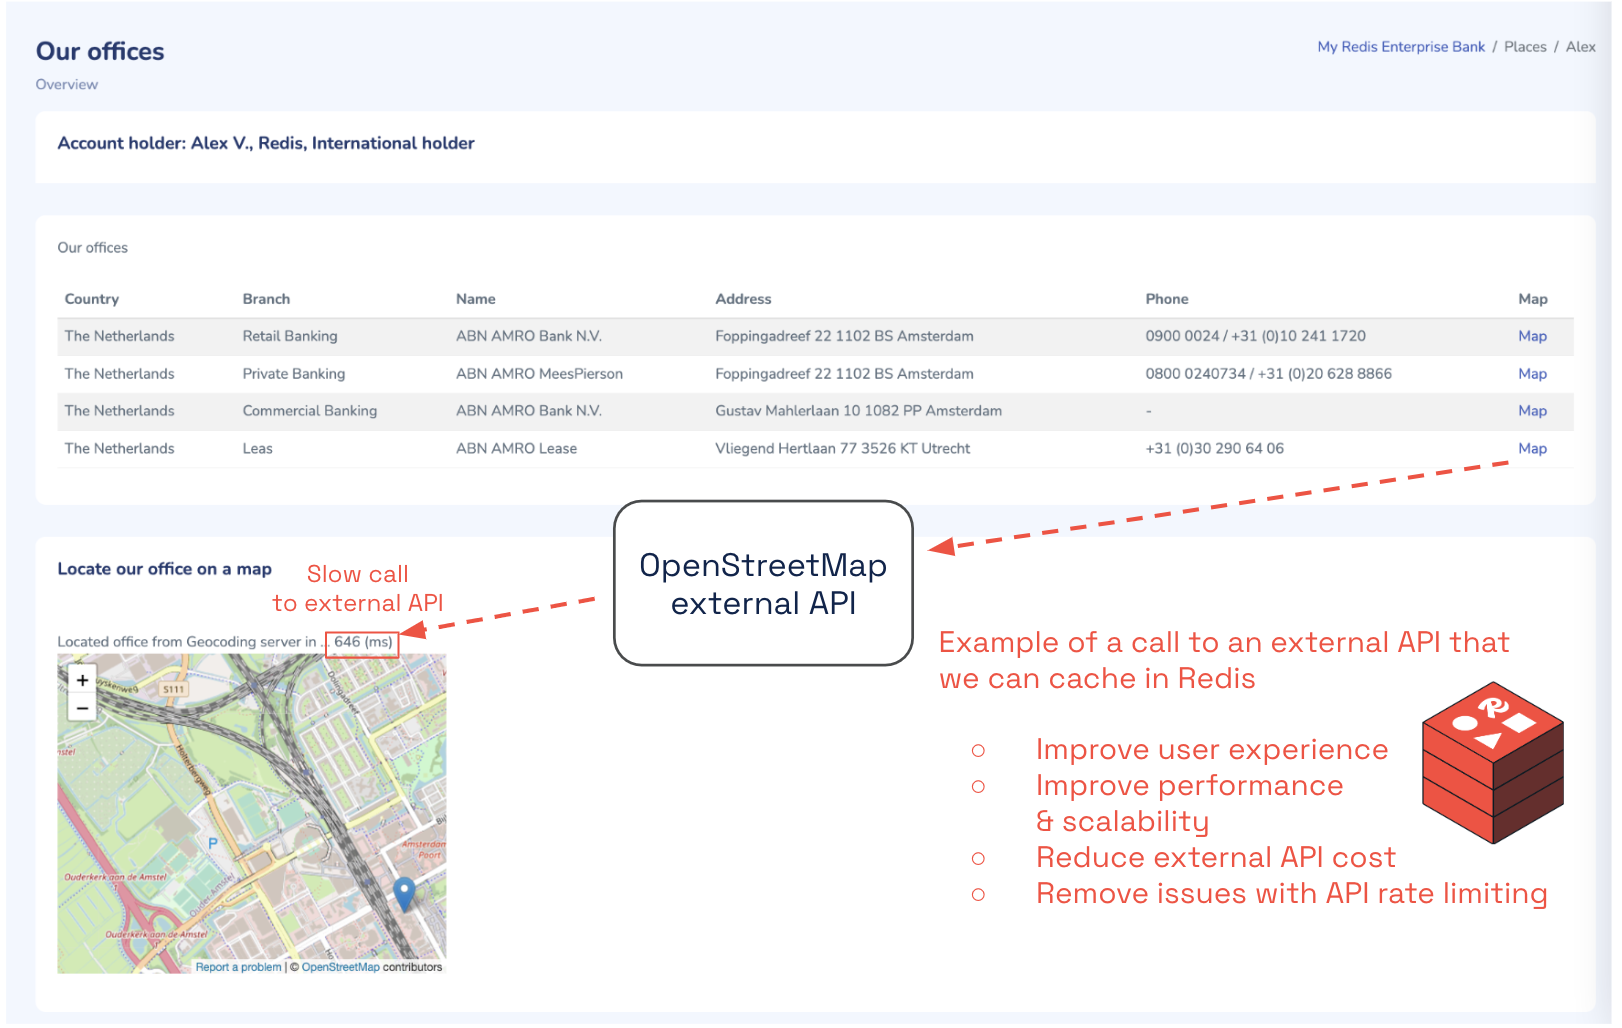The width and height of the screenshot is (1622, 1028).
Task: Select the Alex breadcrumb item
Action: 1580,47
